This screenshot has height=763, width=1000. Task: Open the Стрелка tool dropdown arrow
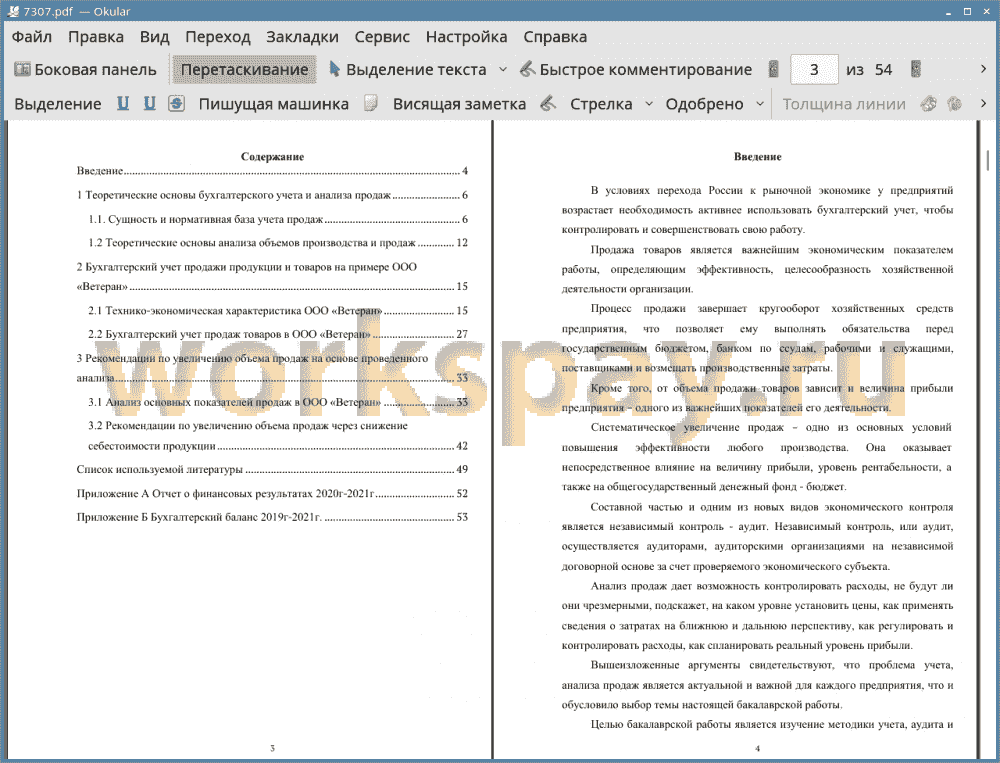coord(649,103)
